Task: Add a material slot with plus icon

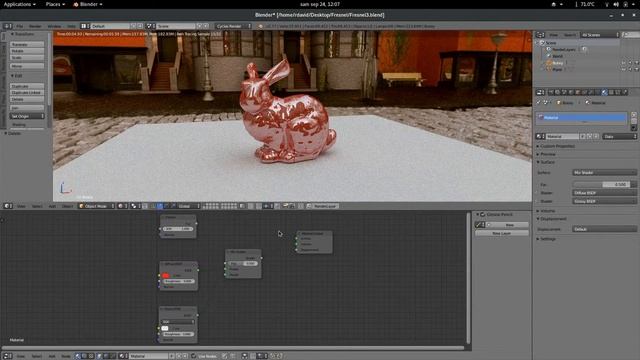Action: 633,115
